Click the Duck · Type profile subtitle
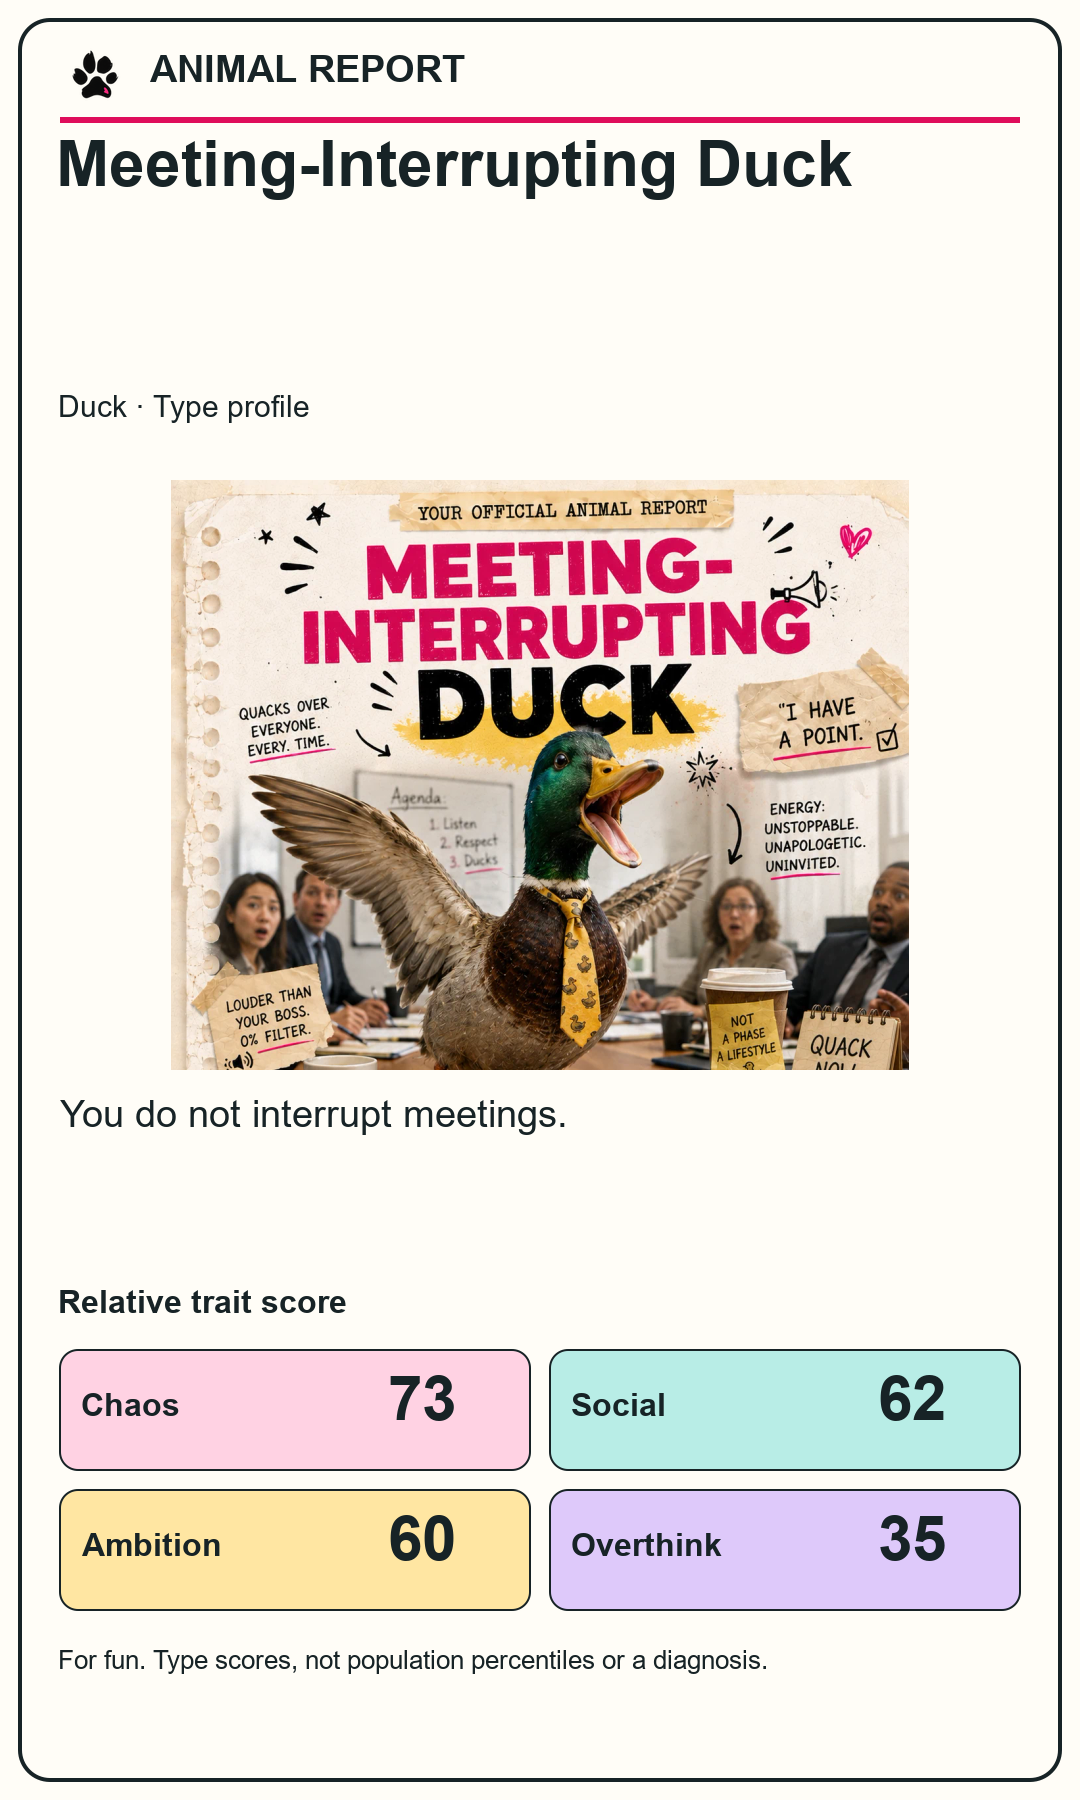Viewport: 1080px width, 1800px height. 184,407
